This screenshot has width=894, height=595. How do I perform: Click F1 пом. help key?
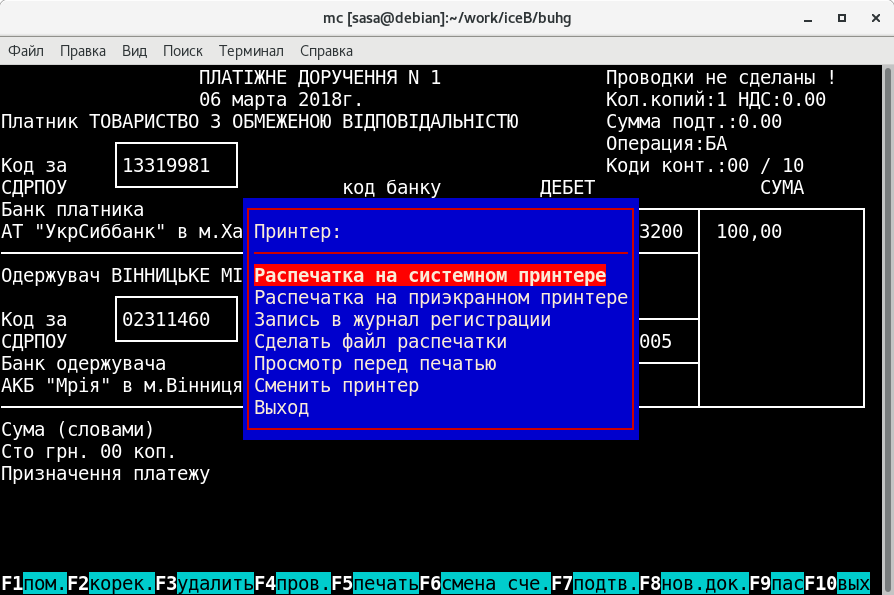coord(34,584)
